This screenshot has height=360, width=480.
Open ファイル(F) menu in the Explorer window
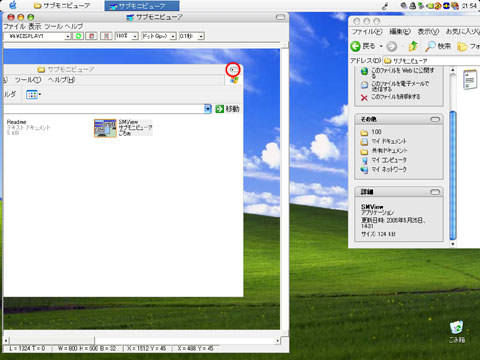367,32
